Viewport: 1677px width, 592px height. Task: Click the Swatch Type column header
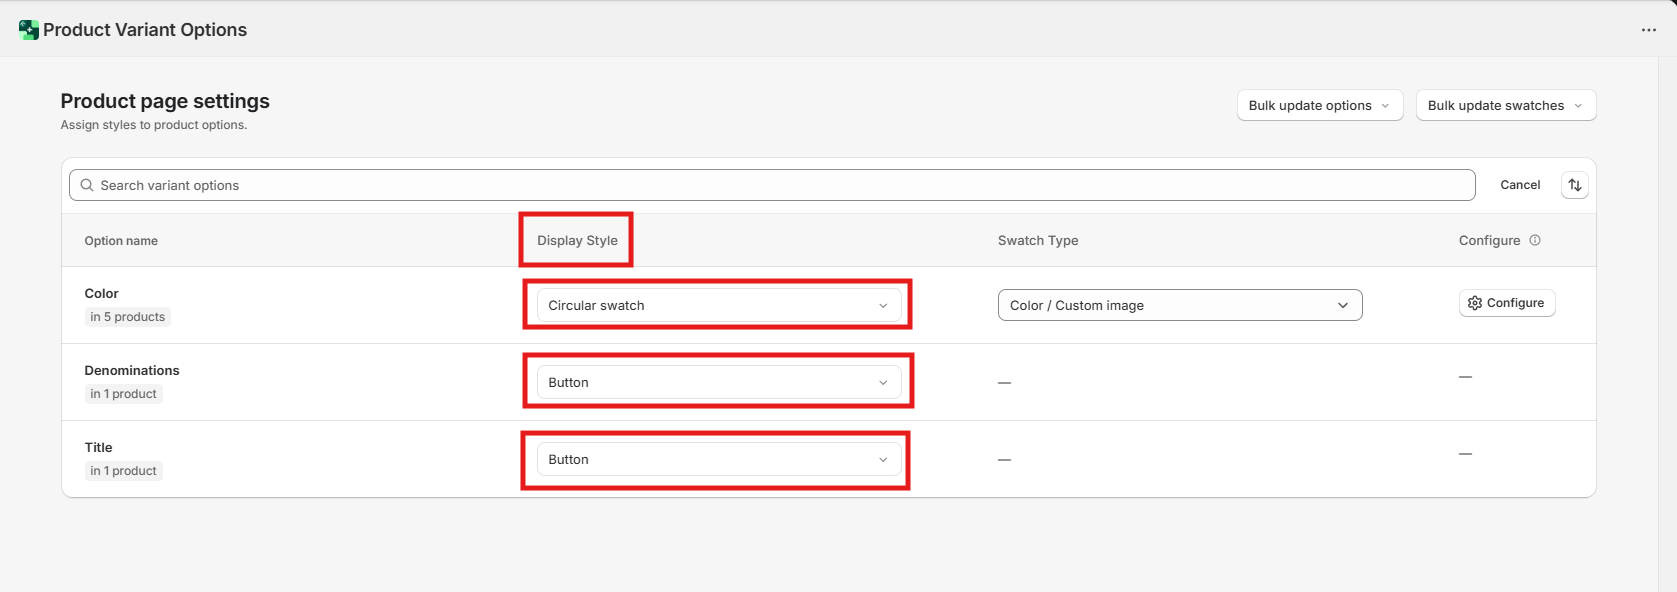[1037, 240]
